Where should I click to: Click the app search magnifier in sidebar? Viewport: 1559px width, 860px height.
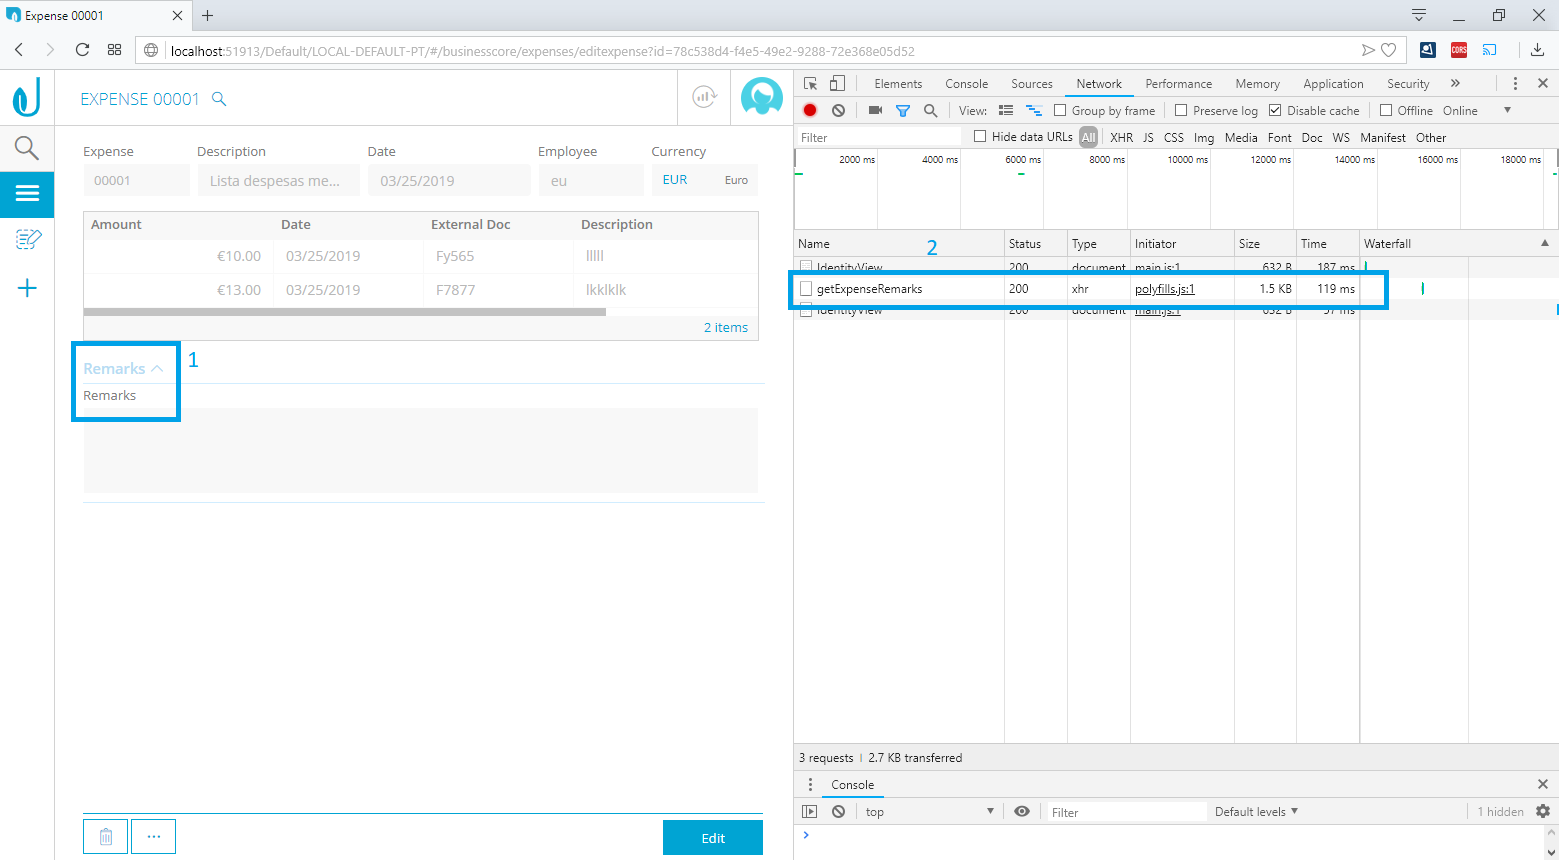(27, 148)
